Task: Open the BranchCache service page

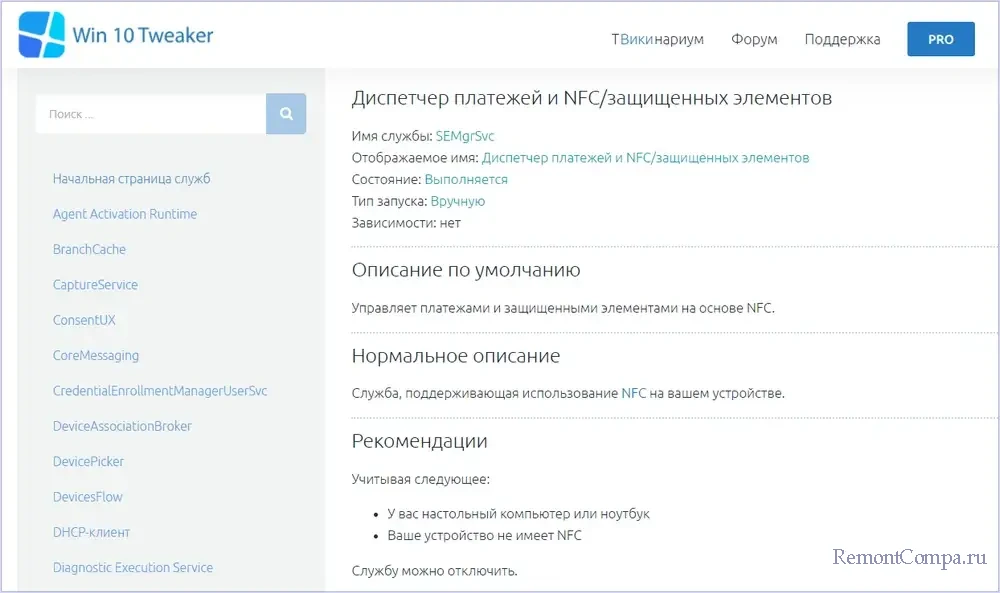Action: 89,249
